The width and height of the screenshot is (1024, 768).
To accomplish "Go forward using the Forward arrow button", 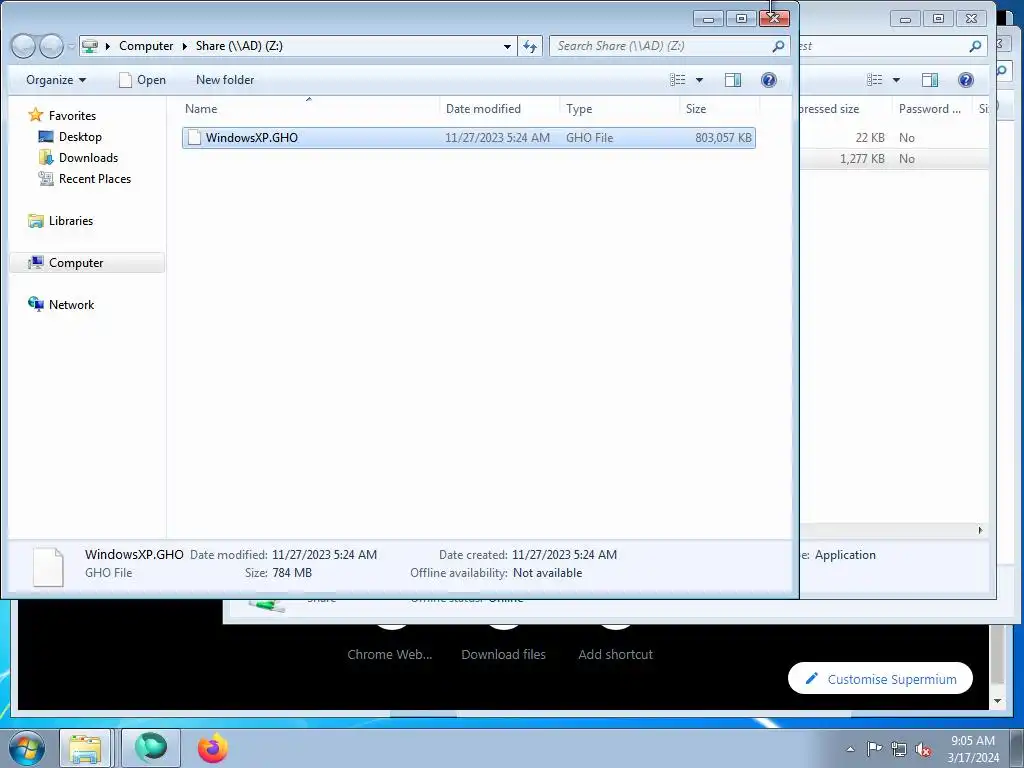I will coord(51,46).
